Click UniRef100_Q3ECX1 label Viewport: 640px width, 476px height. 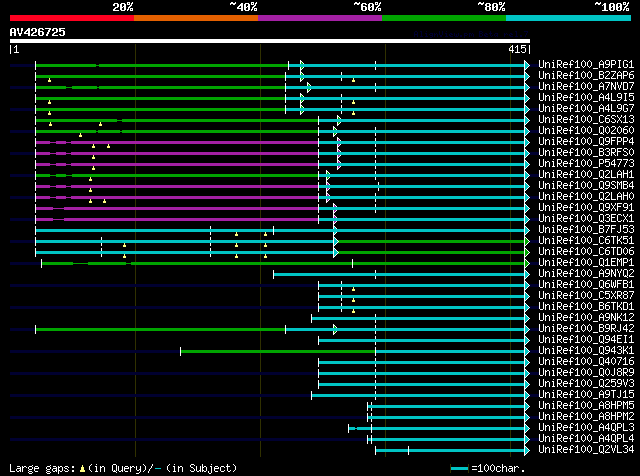coord(586,219)
